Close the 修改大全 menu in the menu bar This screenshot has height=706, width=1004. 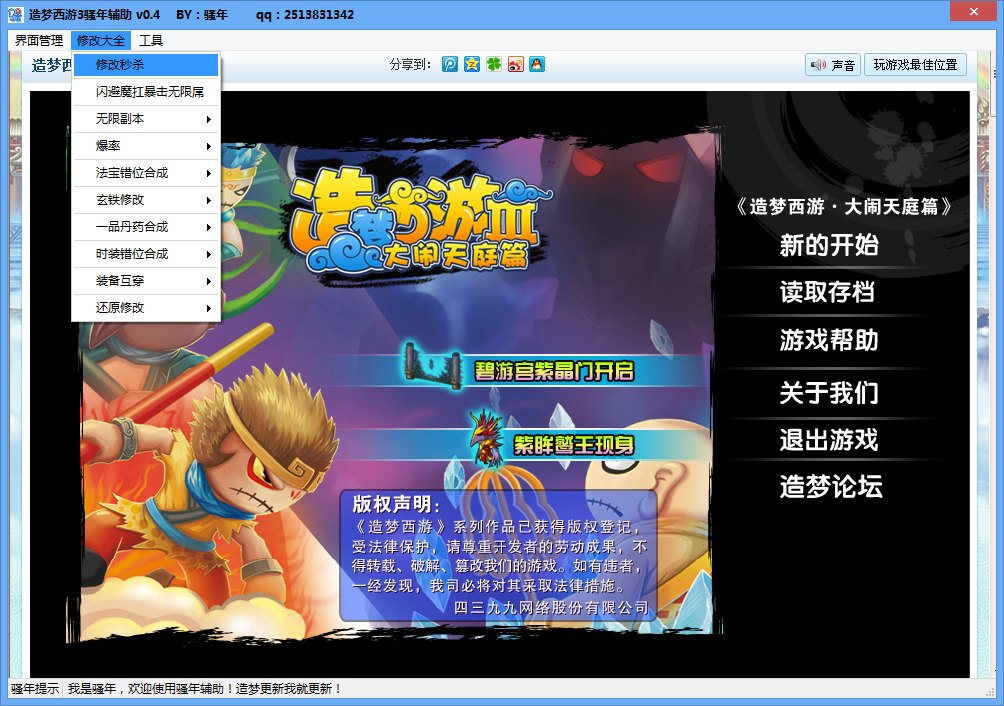pyautogui.click(x=101, y=40)
